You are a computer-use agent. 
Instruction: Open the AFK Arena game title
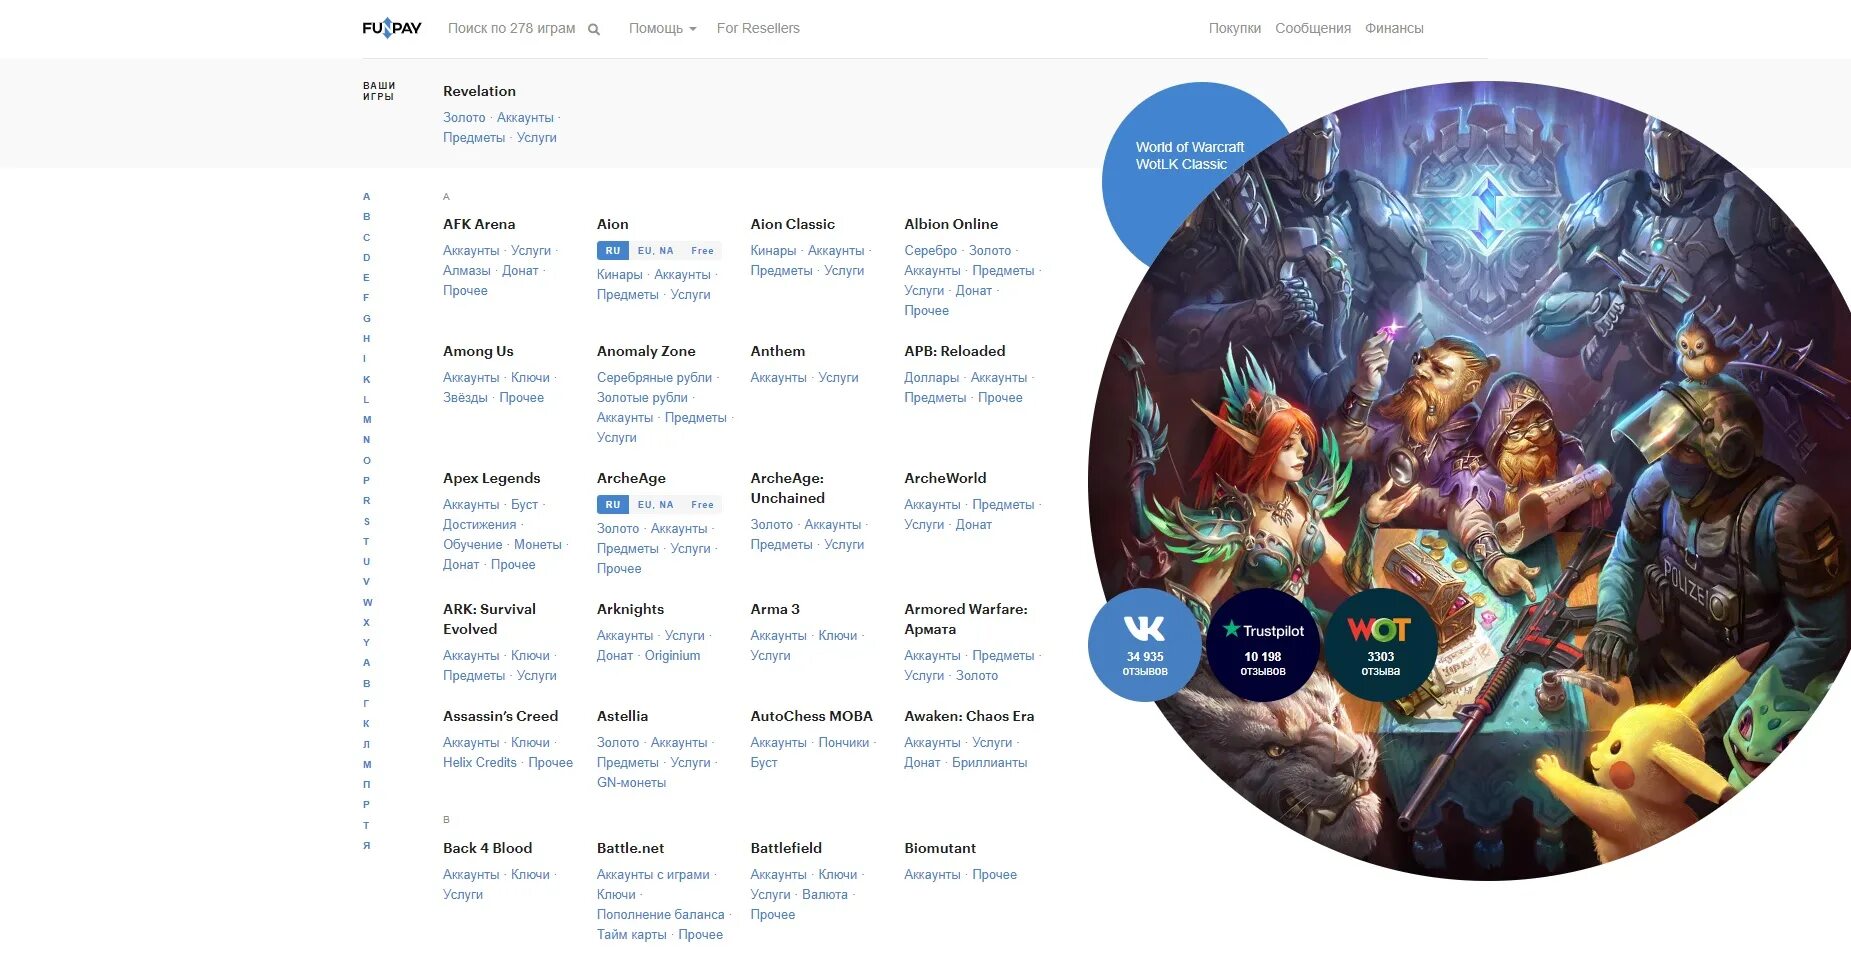point(479,224)
